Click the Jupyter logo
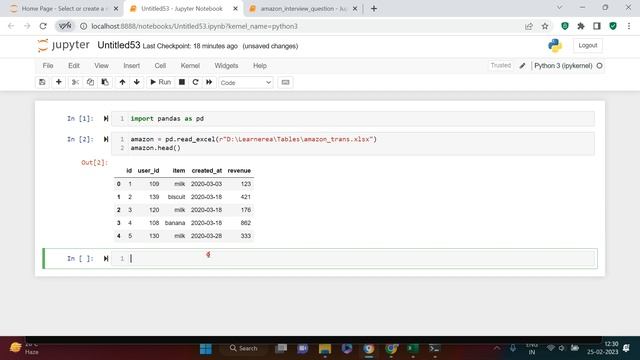 63,45
